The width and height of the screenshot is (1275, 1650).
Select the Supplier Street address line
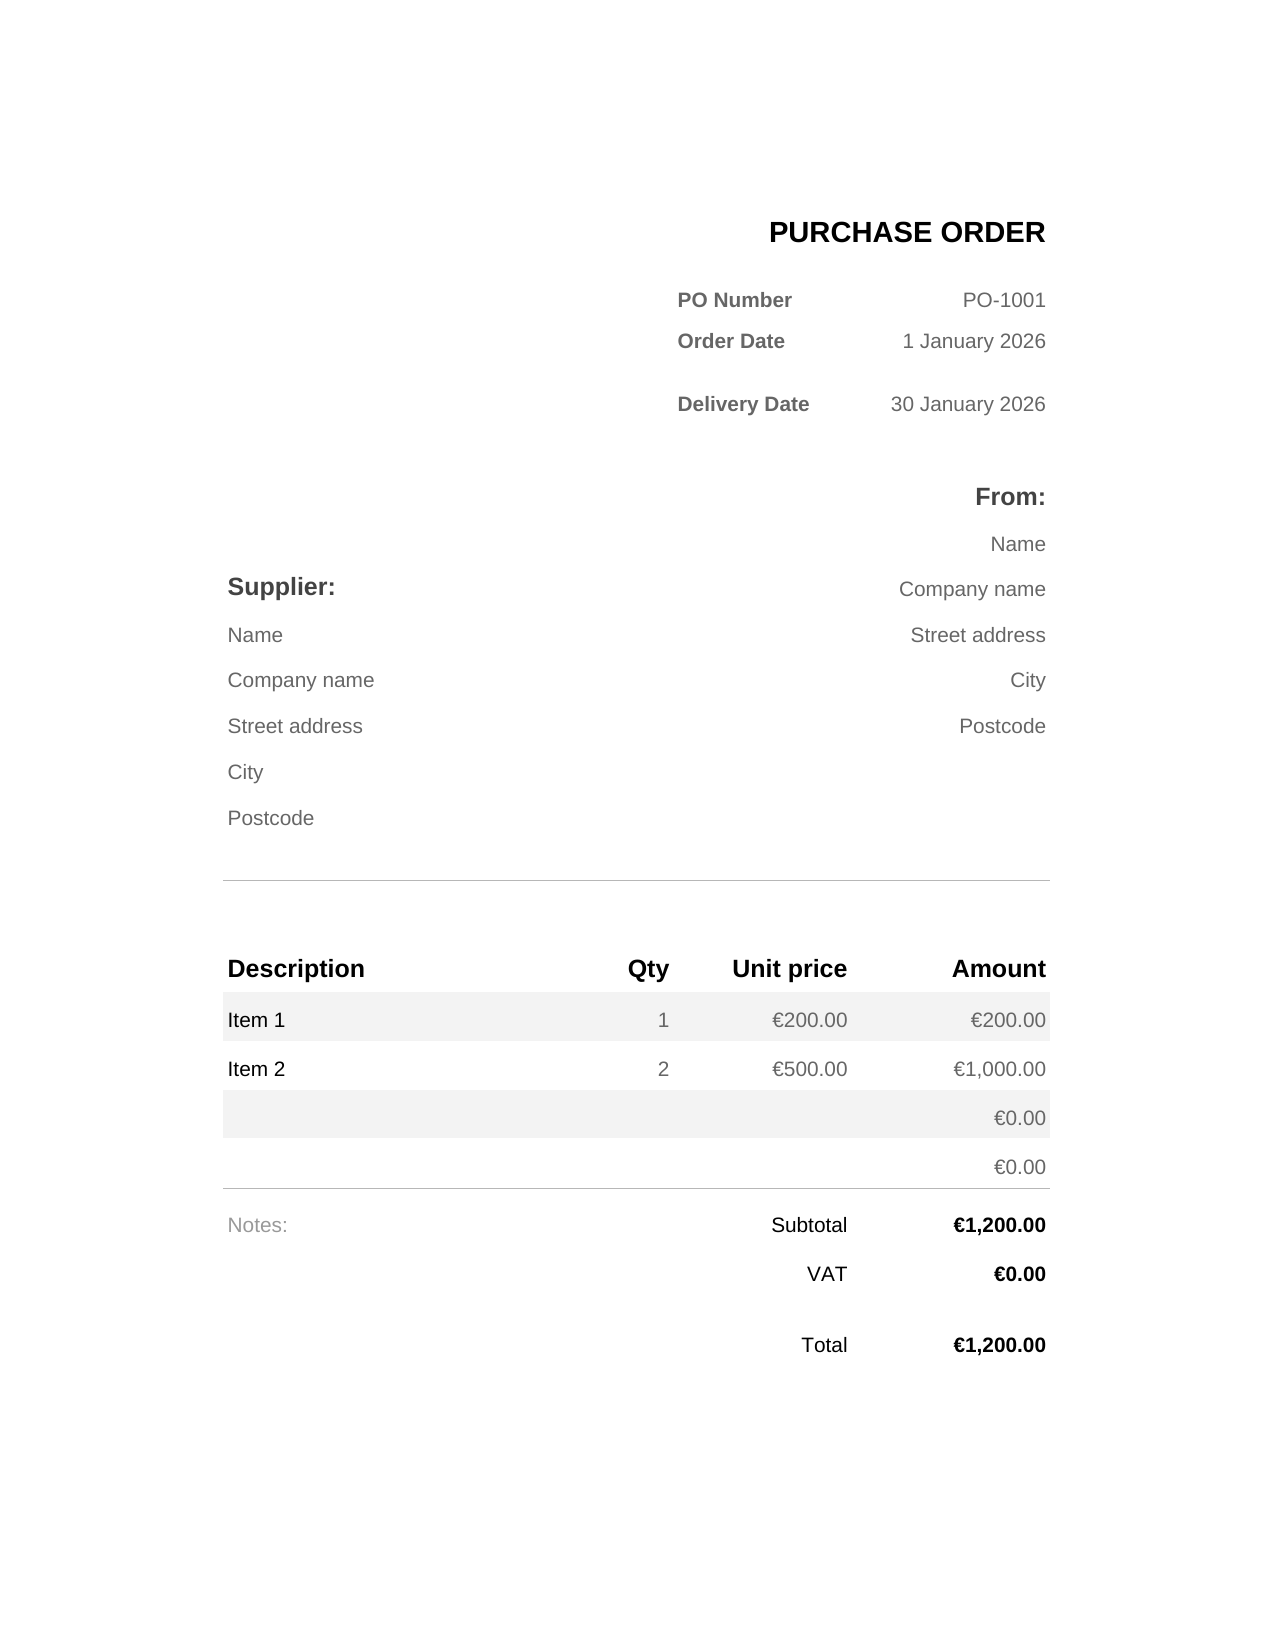(294, 726)
